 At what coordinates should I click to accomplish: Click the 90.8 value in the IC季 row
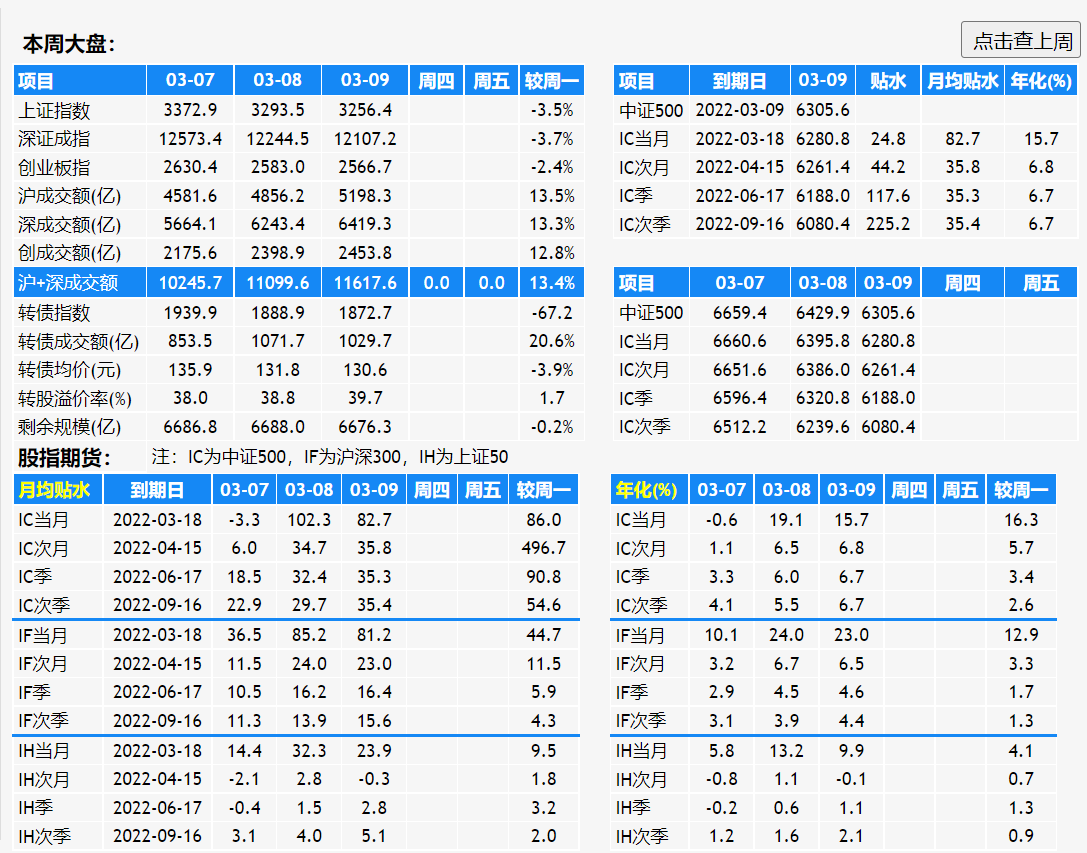pyautogui.click(x=544, y=576)
